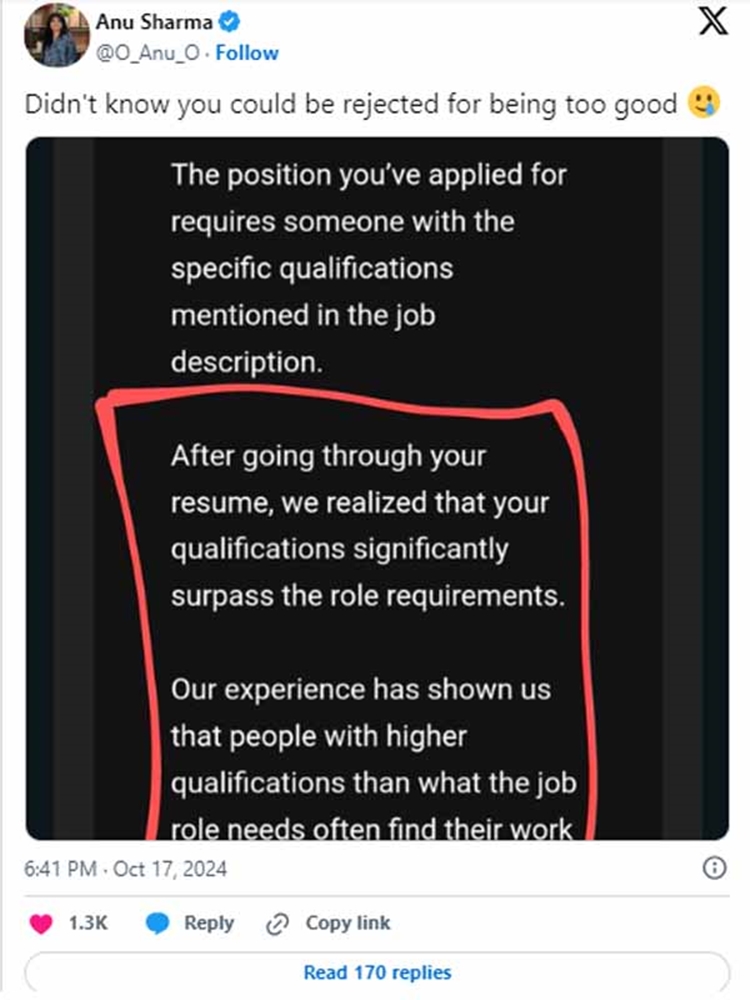This screenshot has width=750, height=1000.
Task: Click the teary-smile emoji in the tweet text
Action: tap(703, 102)
